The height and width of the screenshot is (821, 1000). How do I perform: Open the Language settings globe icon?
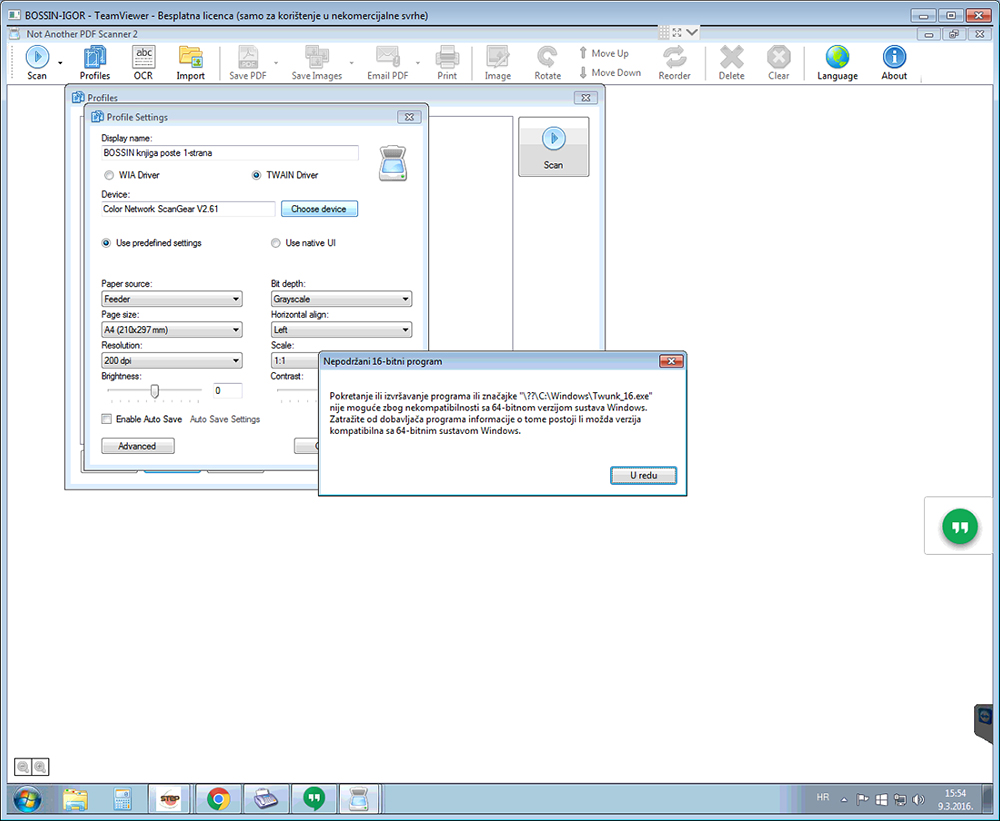837,62
